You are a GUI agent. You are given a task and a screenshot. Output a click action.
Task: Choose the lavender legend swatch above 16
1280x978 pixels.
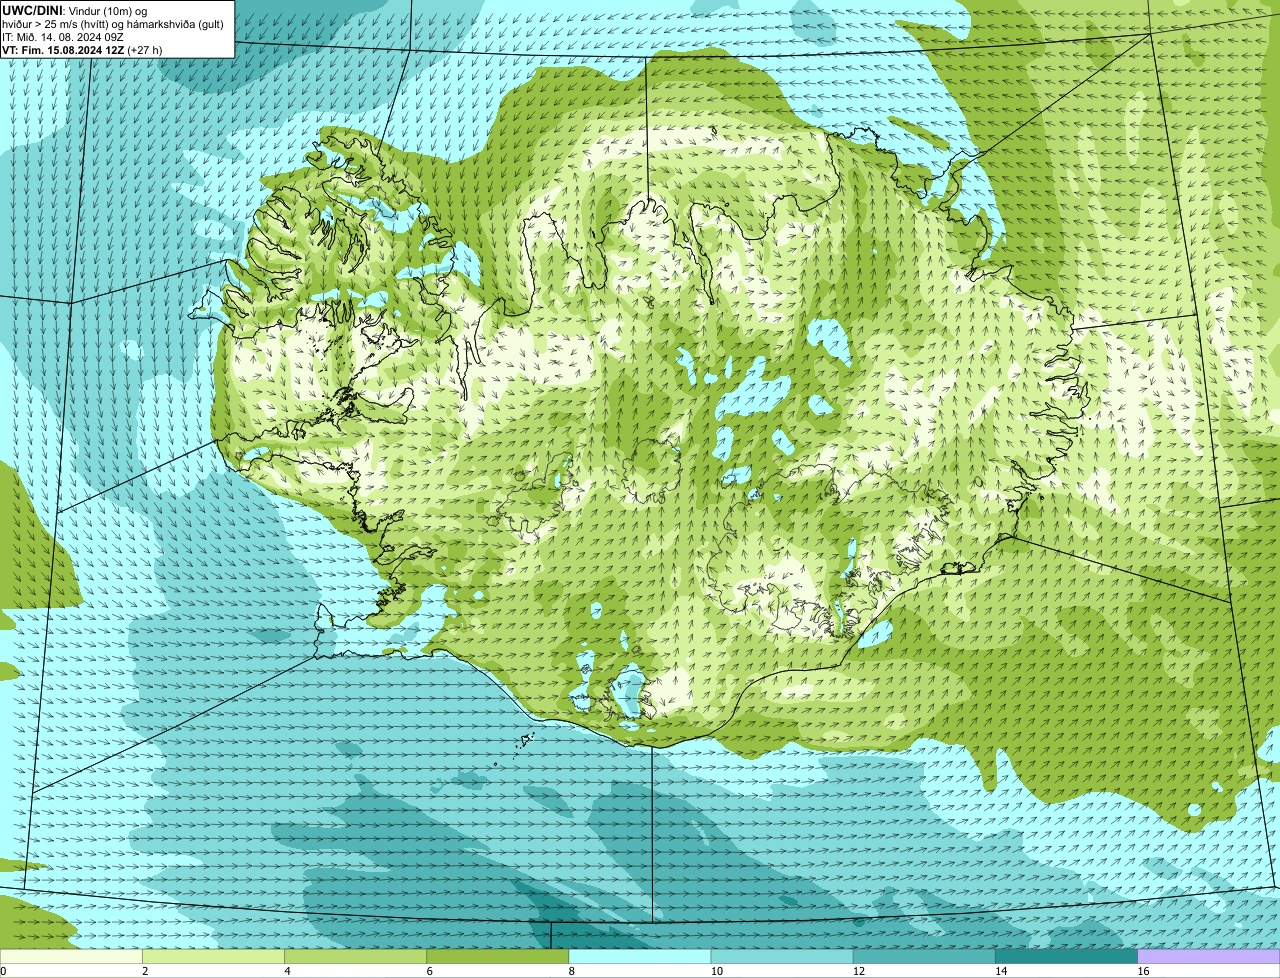[x=1209, y=957]
